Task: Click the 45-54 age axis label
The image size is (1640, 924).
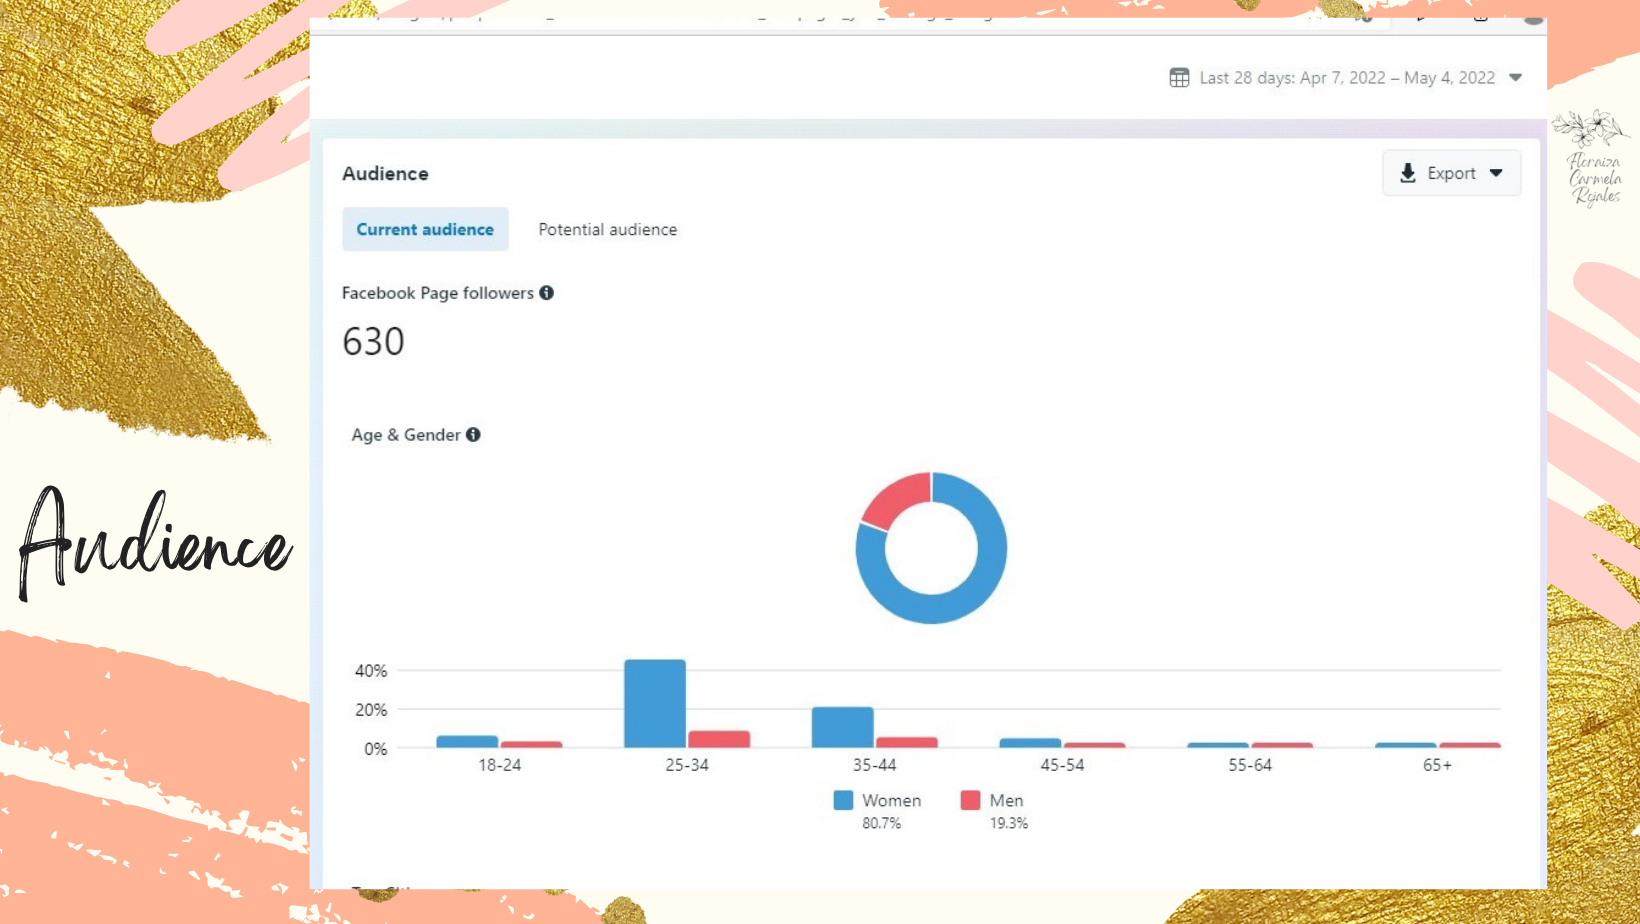Action: click(1062, 765)
